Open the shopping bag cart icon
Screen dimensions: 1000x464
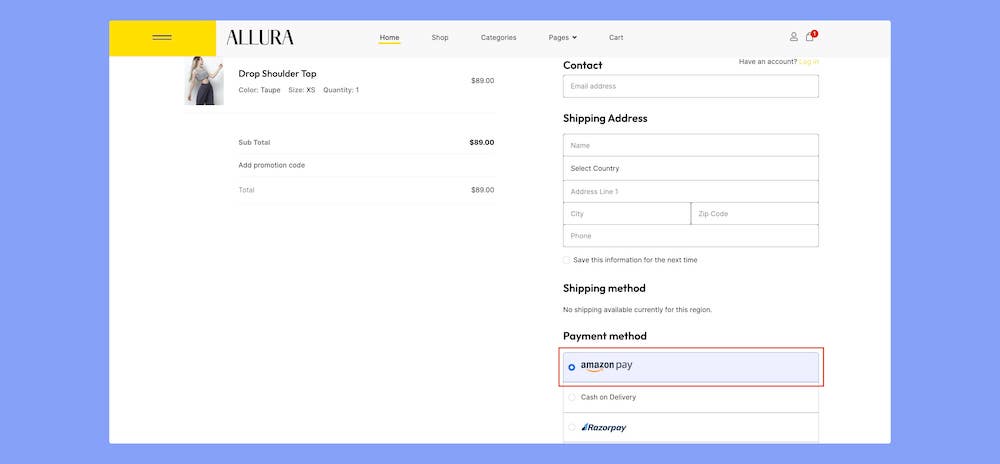tap(810, 37)
